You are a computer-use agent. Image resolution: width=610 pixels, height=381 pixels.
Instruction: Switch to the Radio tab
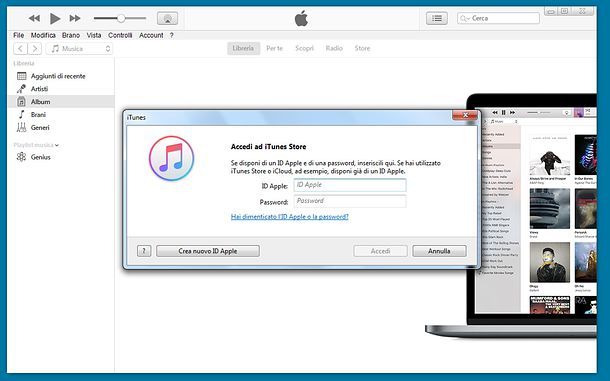(x=334, y=48)
